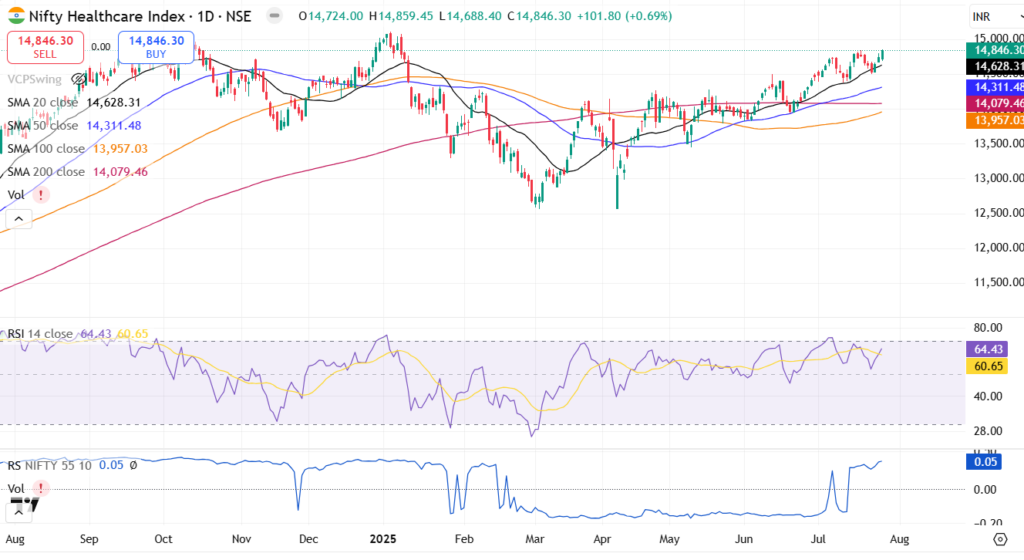The width and height of the screenshot is (1024, 560).
Task: Click the 12,500.00 price scale label
Action: [x=998, y=212]
